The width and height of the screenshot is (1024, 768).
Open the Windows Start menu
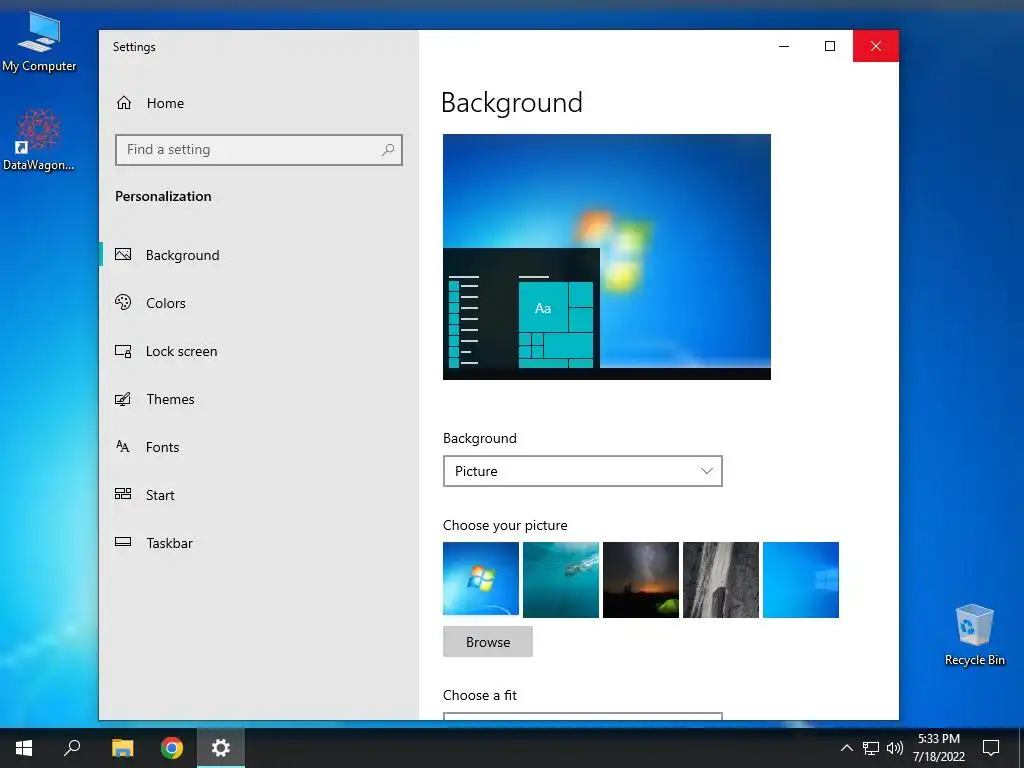coord(24,748)
